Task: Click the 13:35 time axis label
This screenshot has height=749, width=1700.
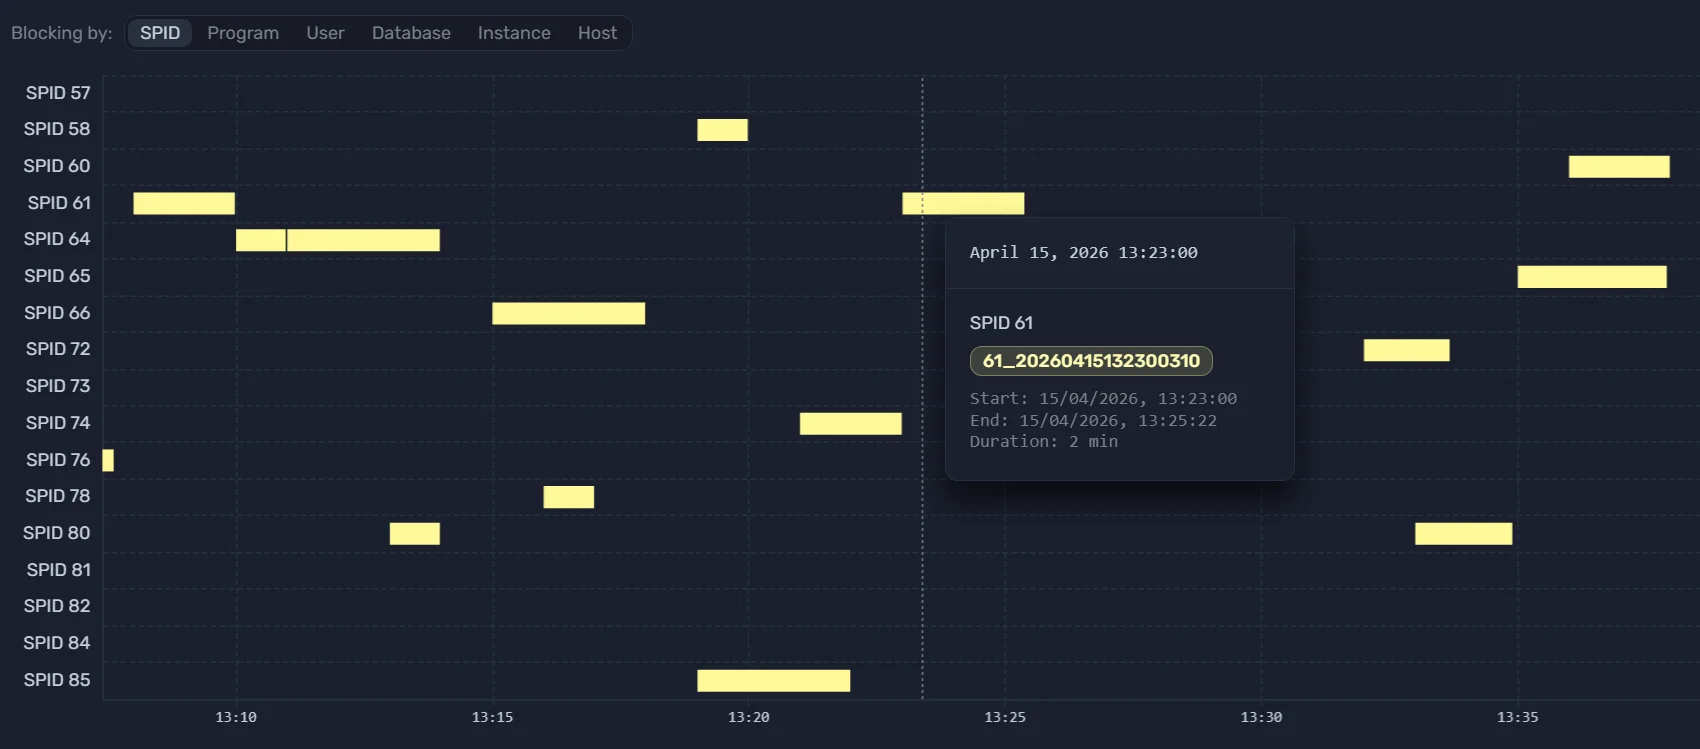Action: [x=1518, y=717]
